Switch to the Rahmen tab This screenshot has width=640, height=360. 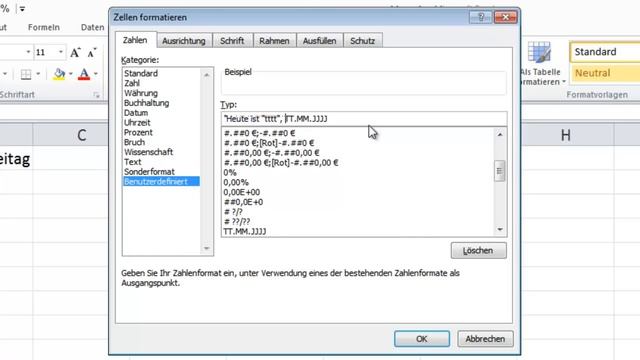tap(274, 41)
